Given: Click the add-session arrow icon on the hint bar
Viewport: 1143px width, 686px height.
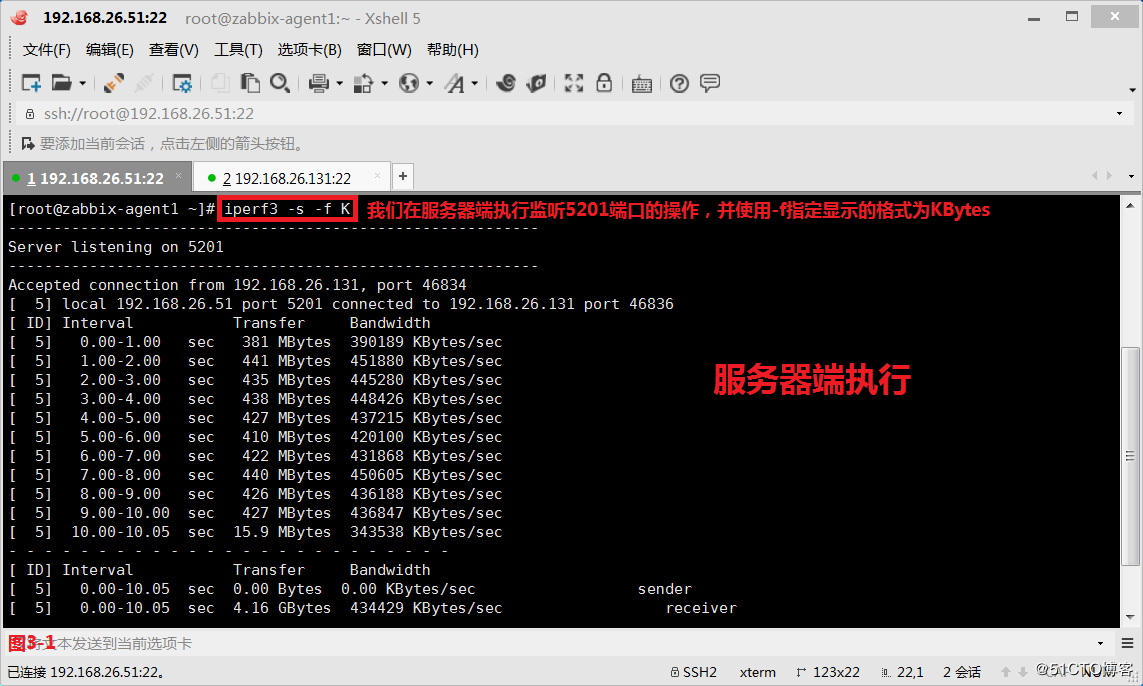Looking at the screenshot, I should tap(28, 144).
